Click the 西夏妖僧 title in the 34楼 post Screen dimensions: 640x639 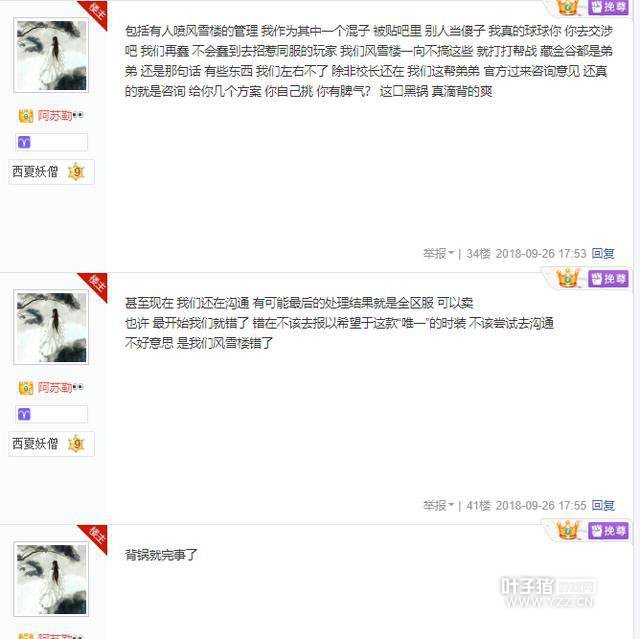click(35, 172)
